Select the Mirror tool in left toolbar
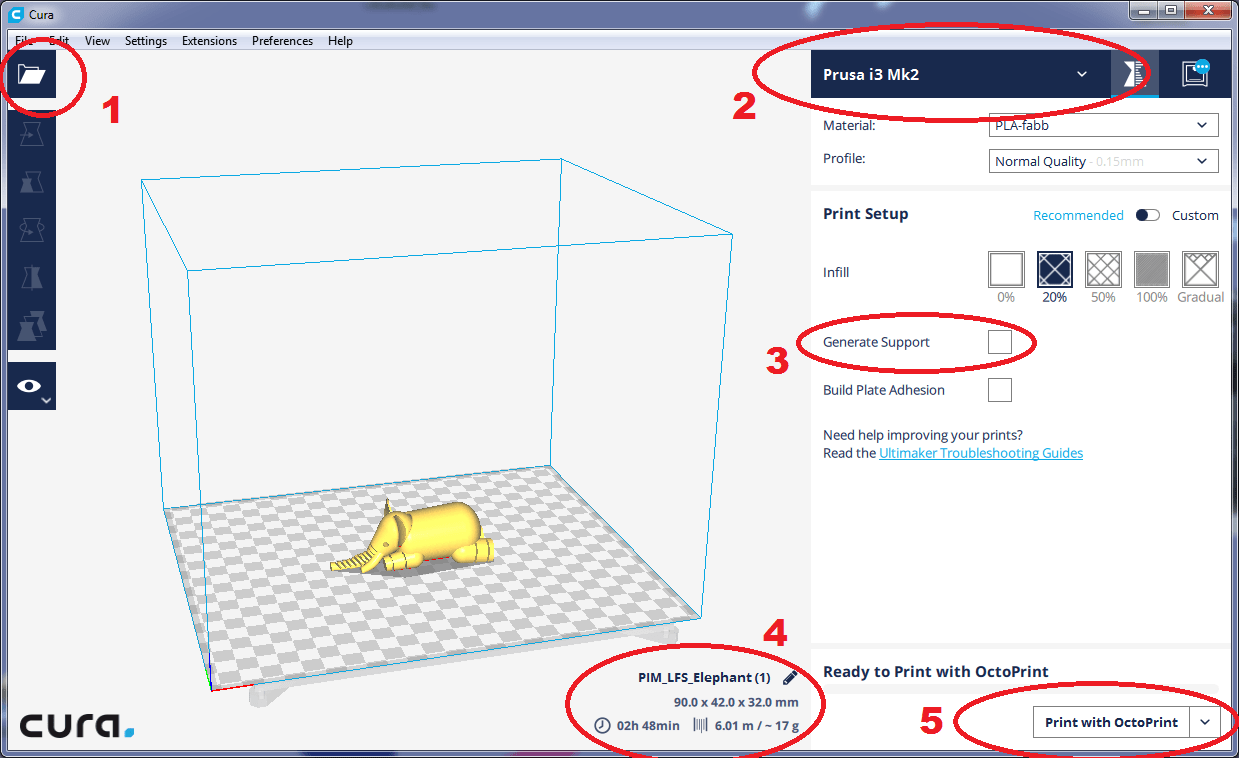This screenshot has height=758, width=1239. 32,277
